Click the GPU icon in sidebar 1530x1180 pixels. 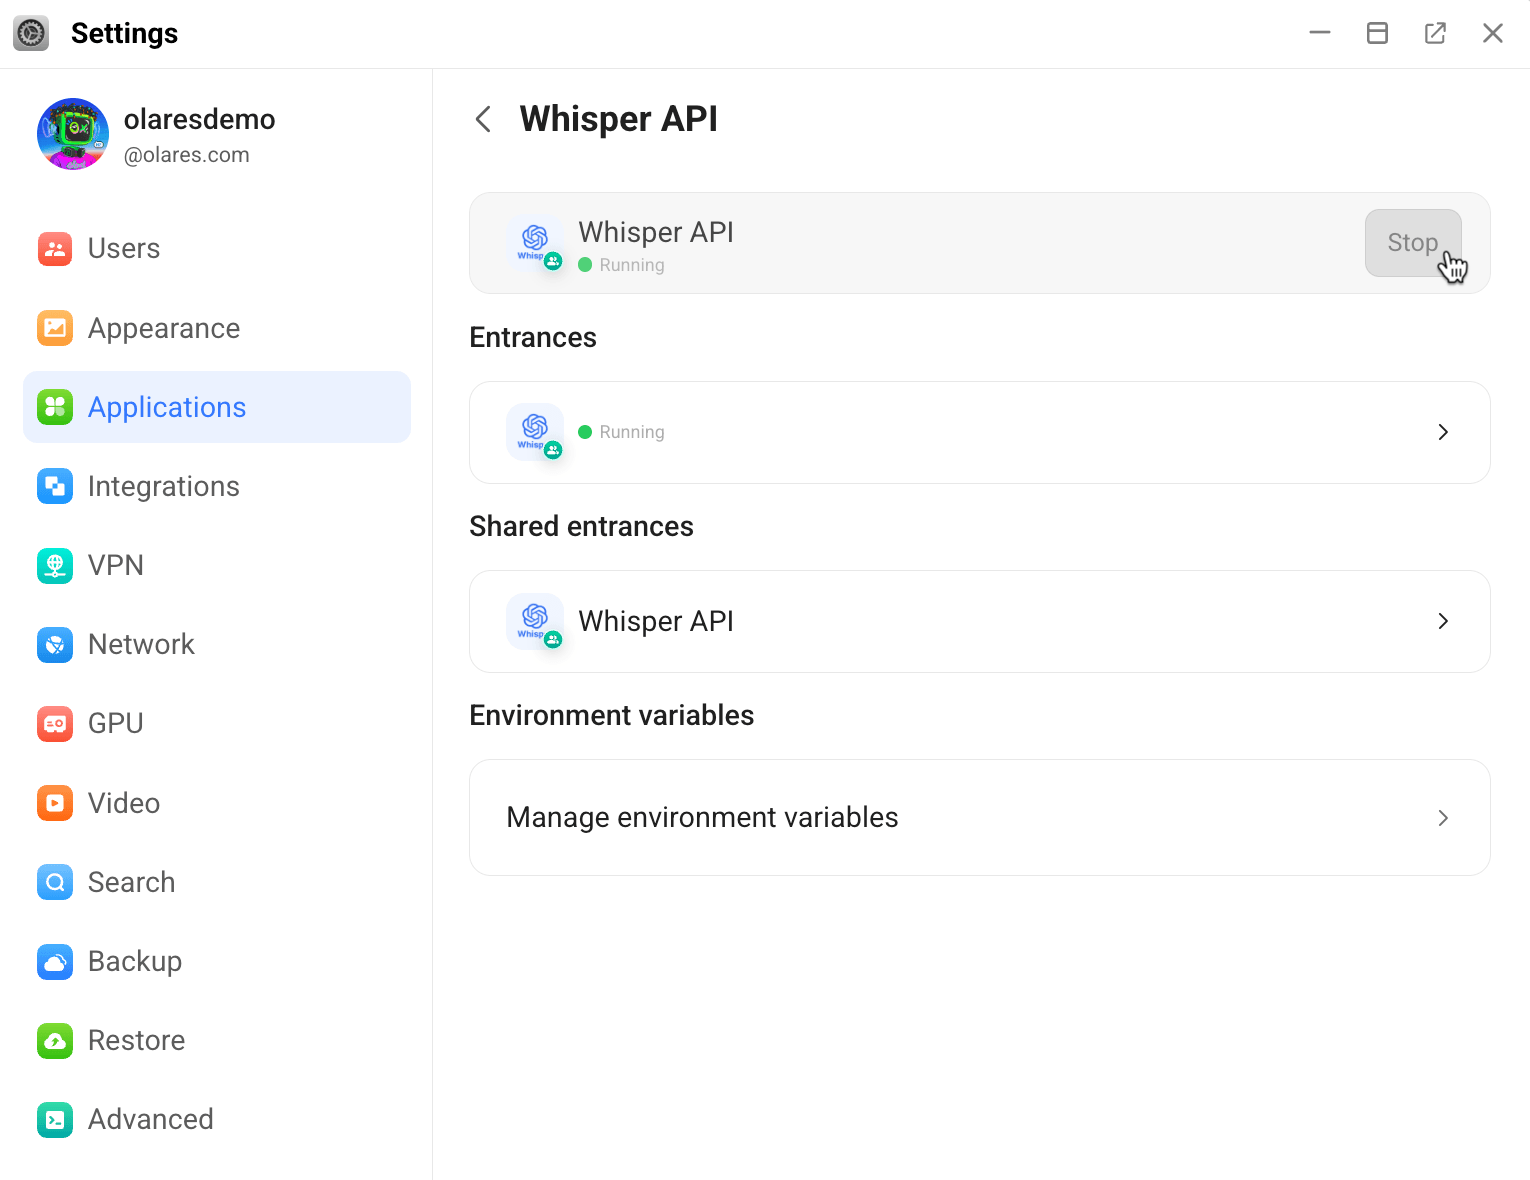55,724
